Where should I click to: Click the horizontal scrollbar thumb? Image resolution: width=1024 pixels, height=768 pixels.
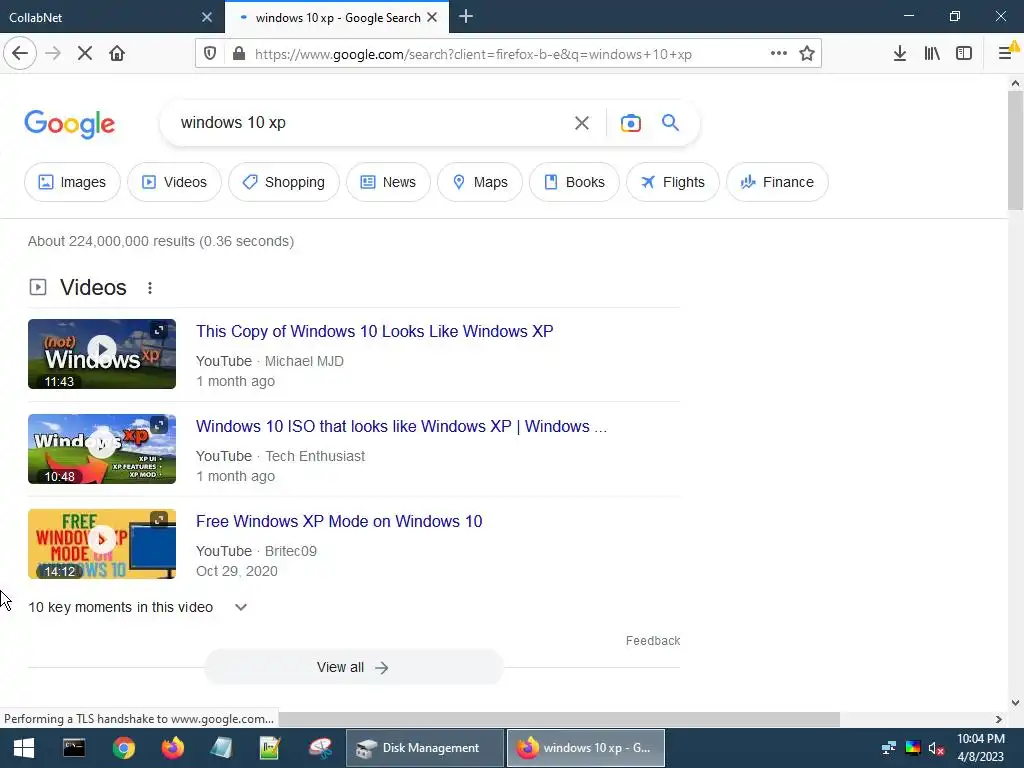[559, 719]
